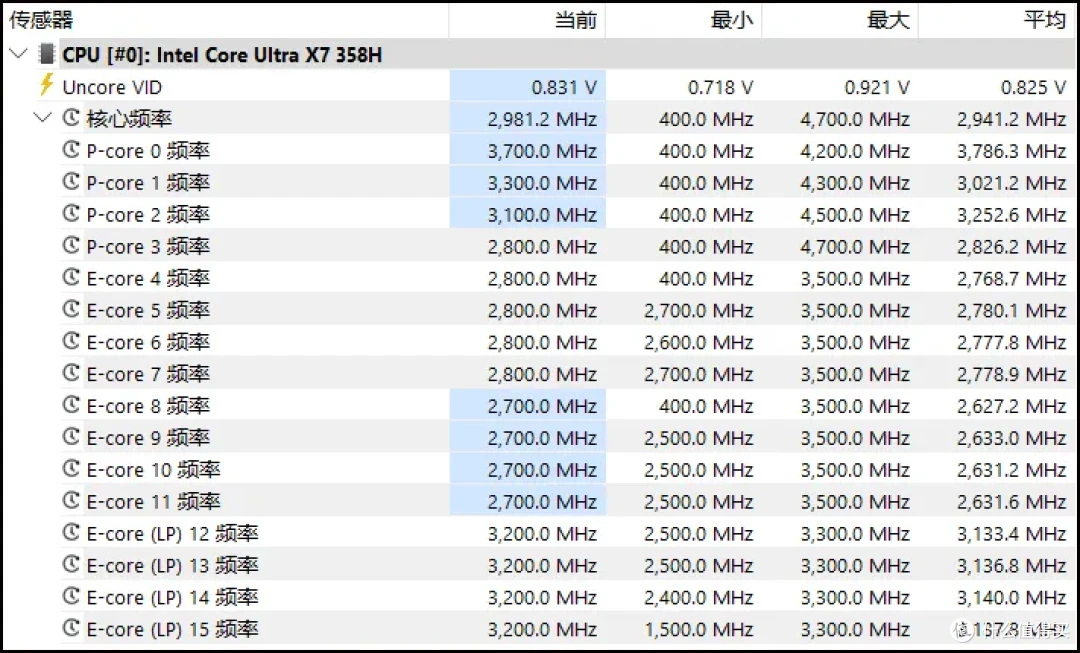Click the 1,500.0 MHz minimum value

[x=699, y=630]
